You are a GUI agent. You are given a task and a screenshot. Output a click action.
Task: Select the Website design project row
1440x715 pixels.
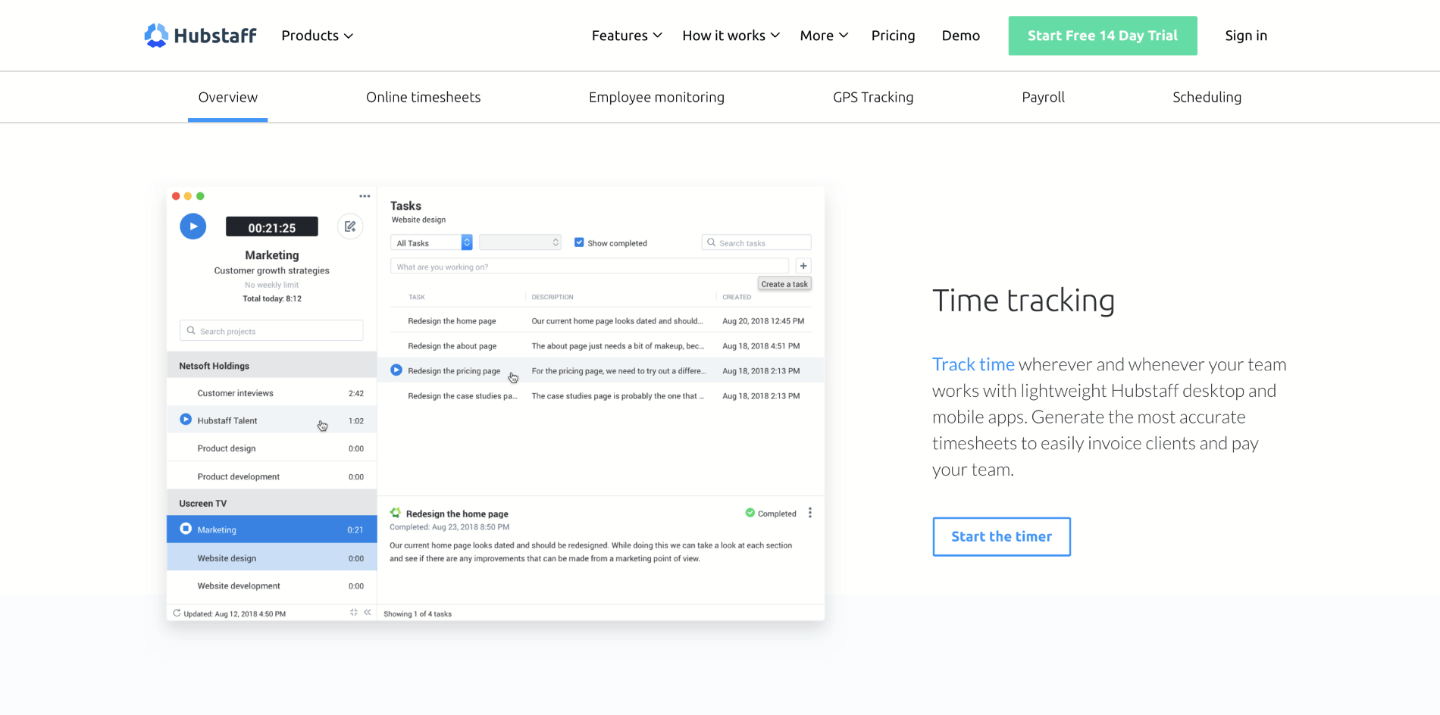pos(272,558)
